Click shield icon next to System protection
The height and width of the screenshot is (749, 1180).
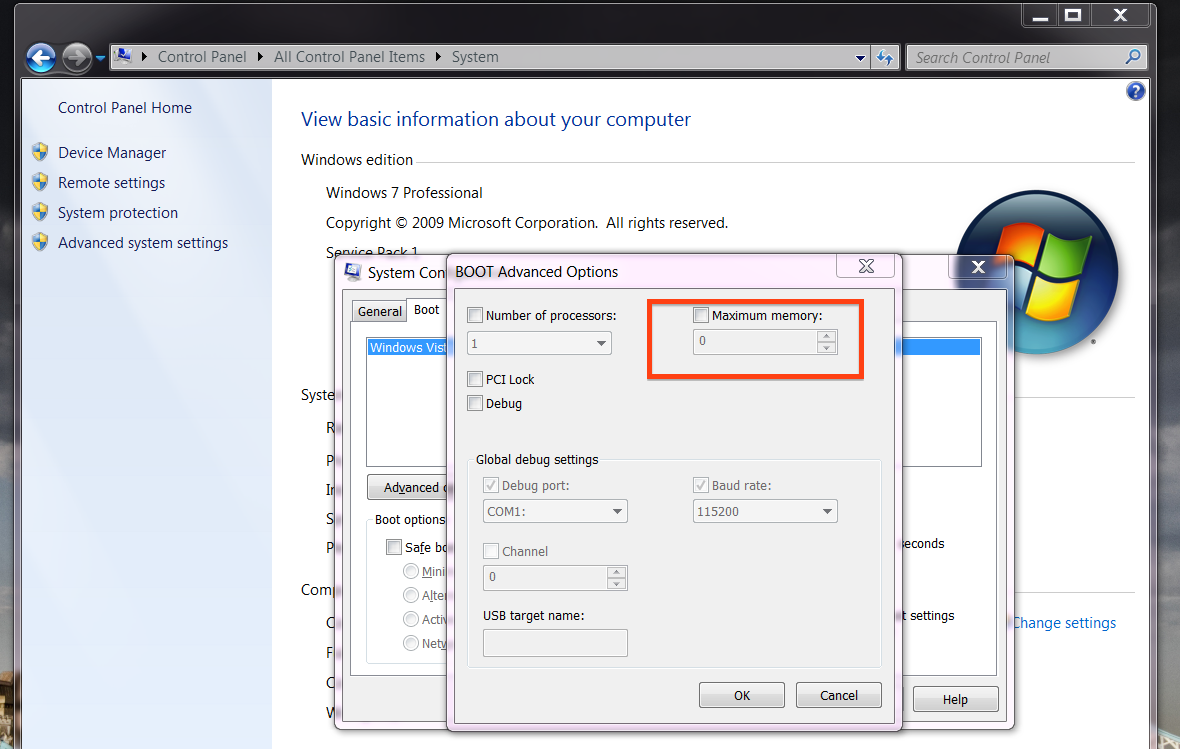click(x=41, y=212)
